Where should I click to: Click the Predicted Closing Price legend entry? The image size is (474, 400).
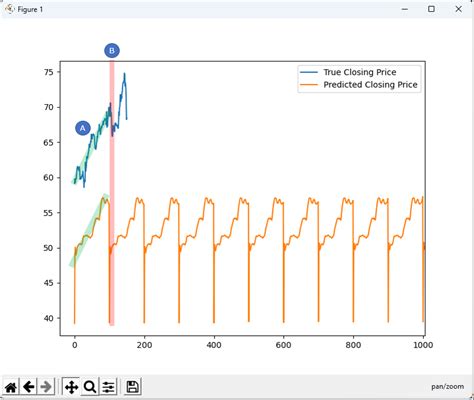click(x=370, y=85)
